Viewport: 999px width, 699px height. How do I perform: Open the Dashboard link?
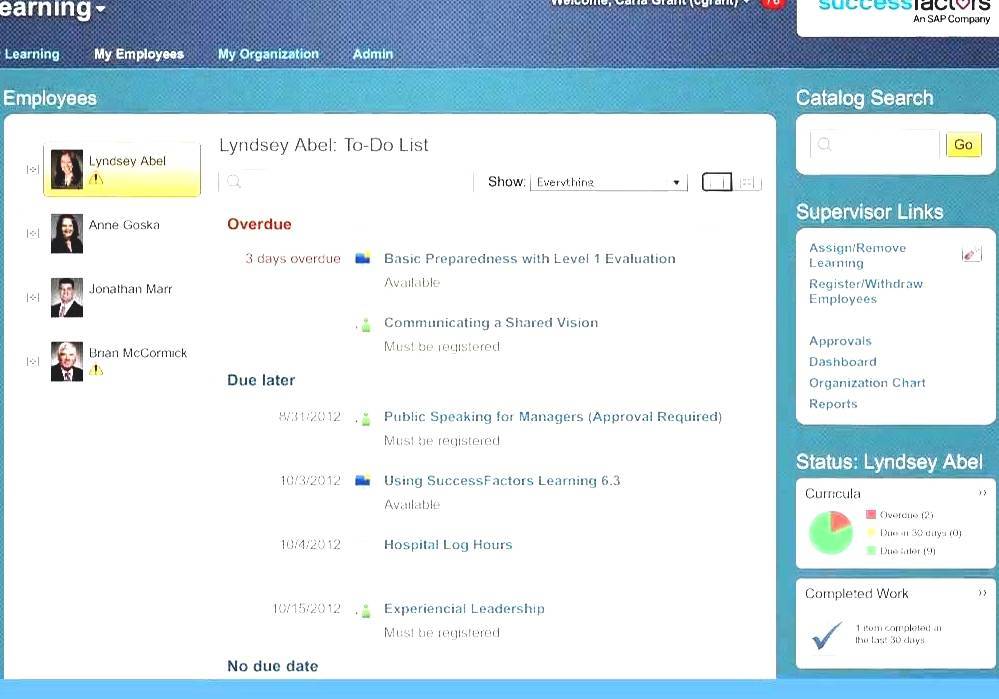click(842, 362)
